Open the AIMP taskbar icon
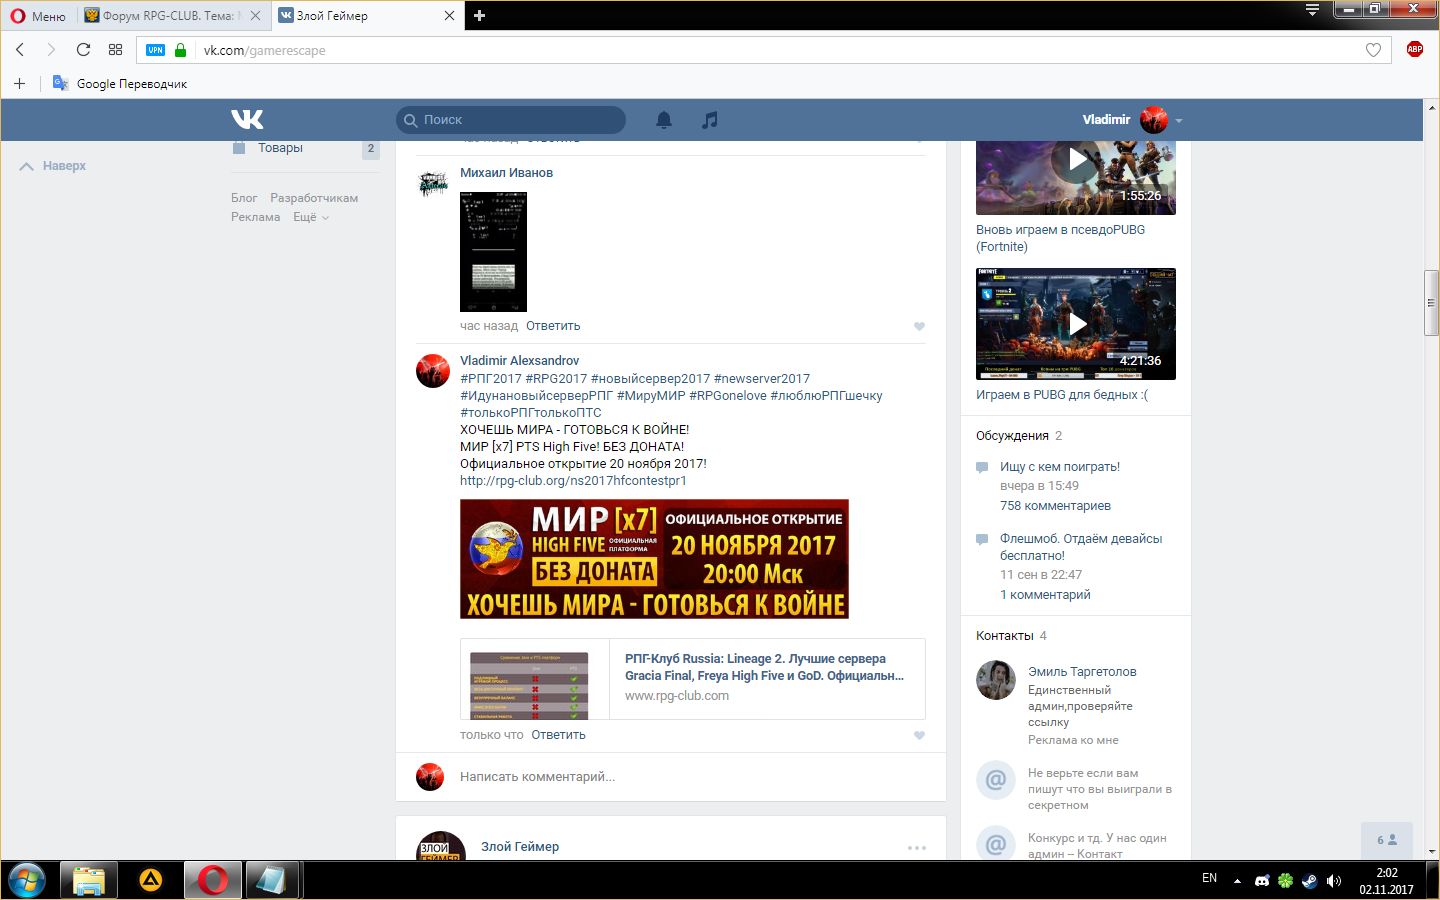Image resolution: width=1440 pixels, height=900 pixels. [x=151, y=880]
